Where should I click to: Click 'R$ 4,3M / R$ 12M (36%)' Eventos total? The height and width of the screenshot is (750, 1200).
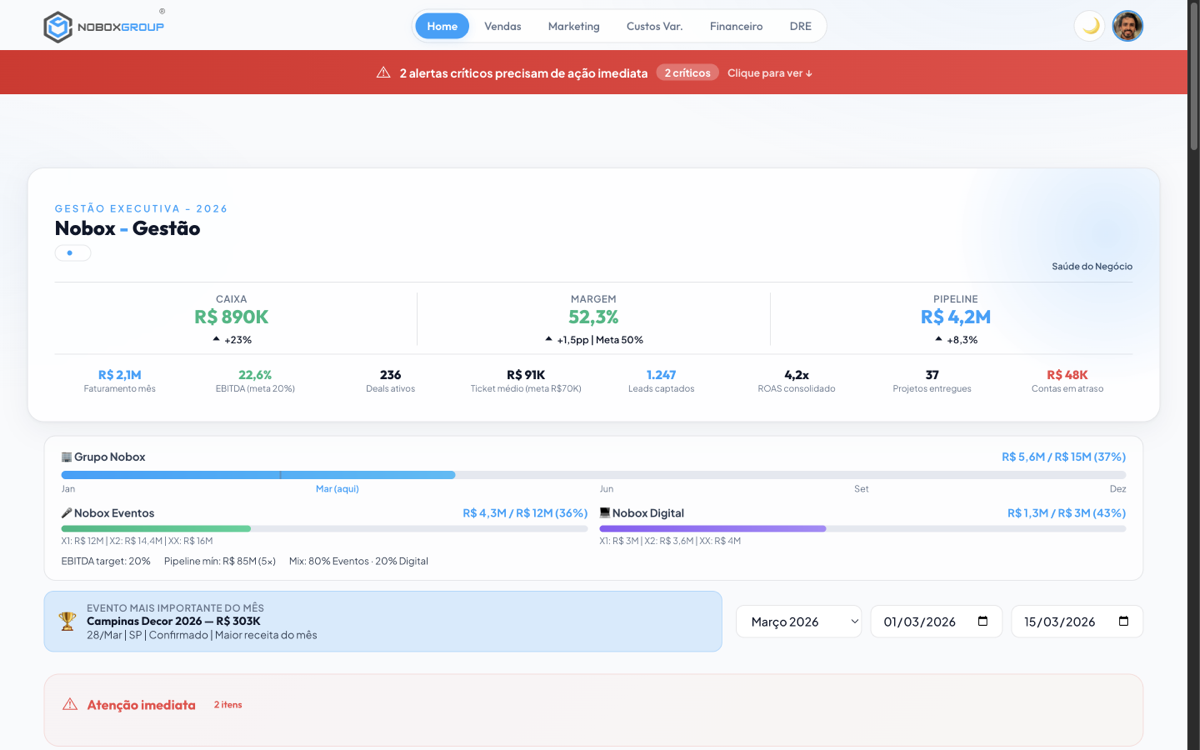[525, 513]
